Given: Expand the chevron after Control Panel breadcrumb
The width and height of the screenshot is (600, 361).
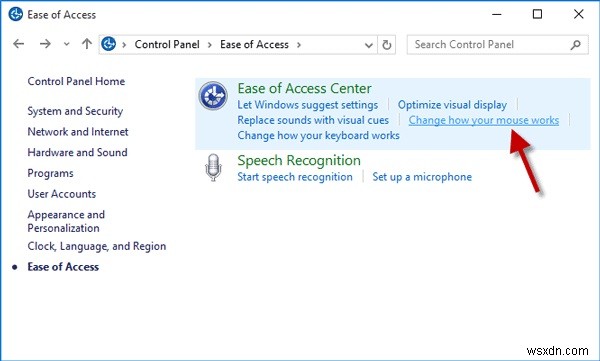Looking at the screenshot, I should tap(210, 45).
